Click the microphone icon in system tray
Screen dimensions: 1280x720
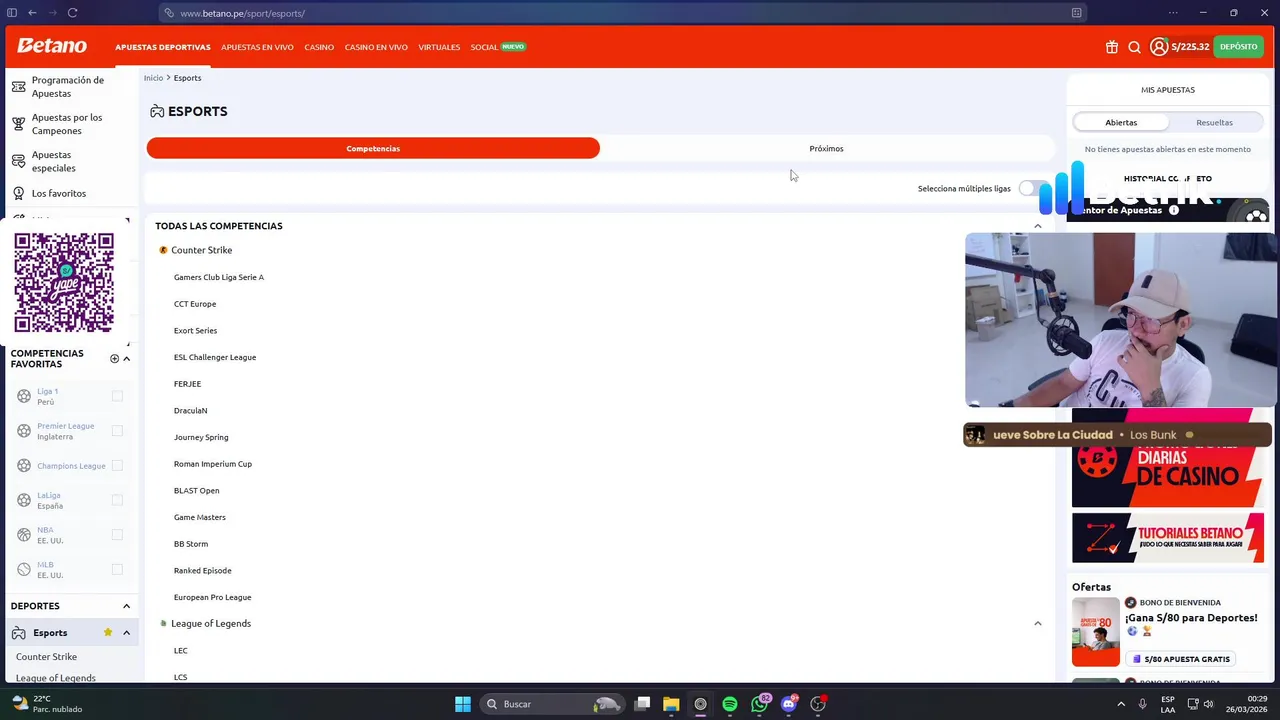1142,704
